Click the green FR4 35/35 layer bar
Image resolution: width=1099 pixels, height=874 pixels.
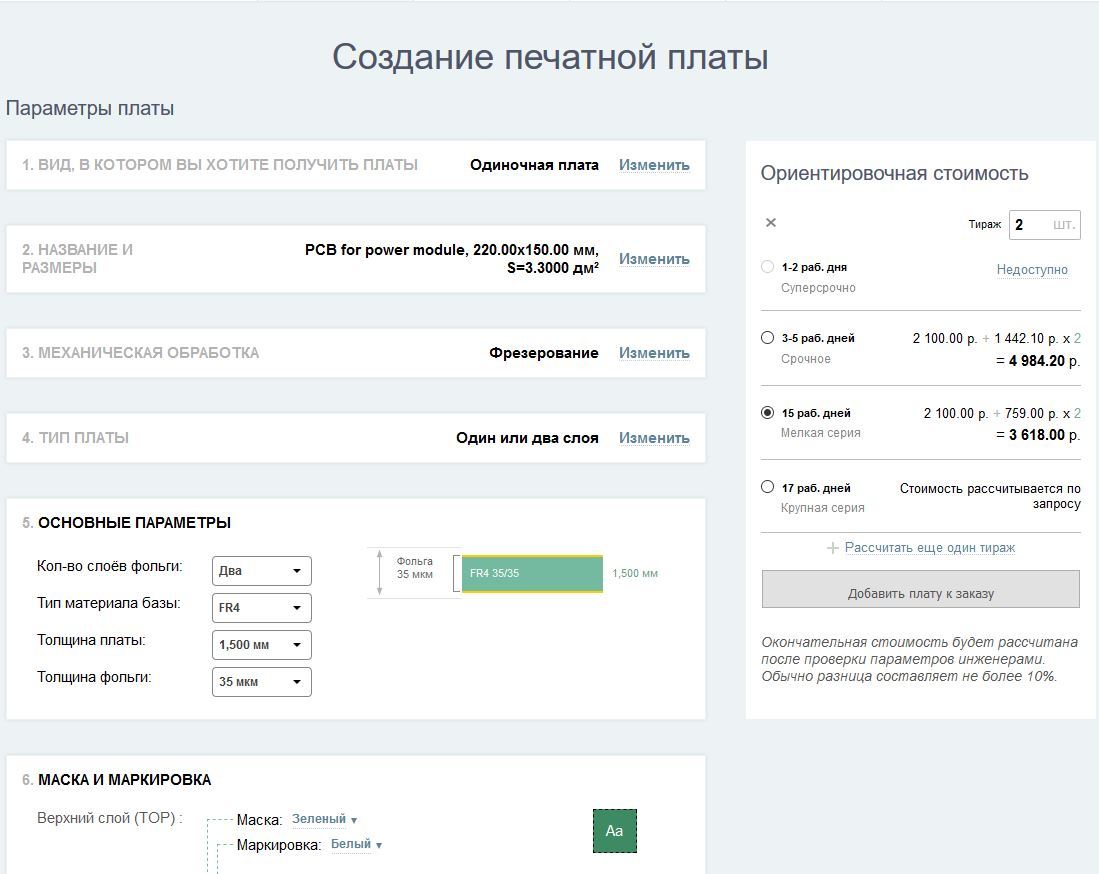coord(532,573)
